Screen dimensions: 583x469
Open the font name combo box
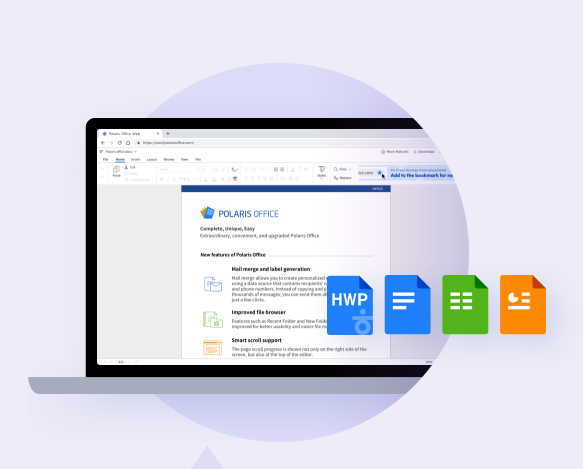click(179, 170)
